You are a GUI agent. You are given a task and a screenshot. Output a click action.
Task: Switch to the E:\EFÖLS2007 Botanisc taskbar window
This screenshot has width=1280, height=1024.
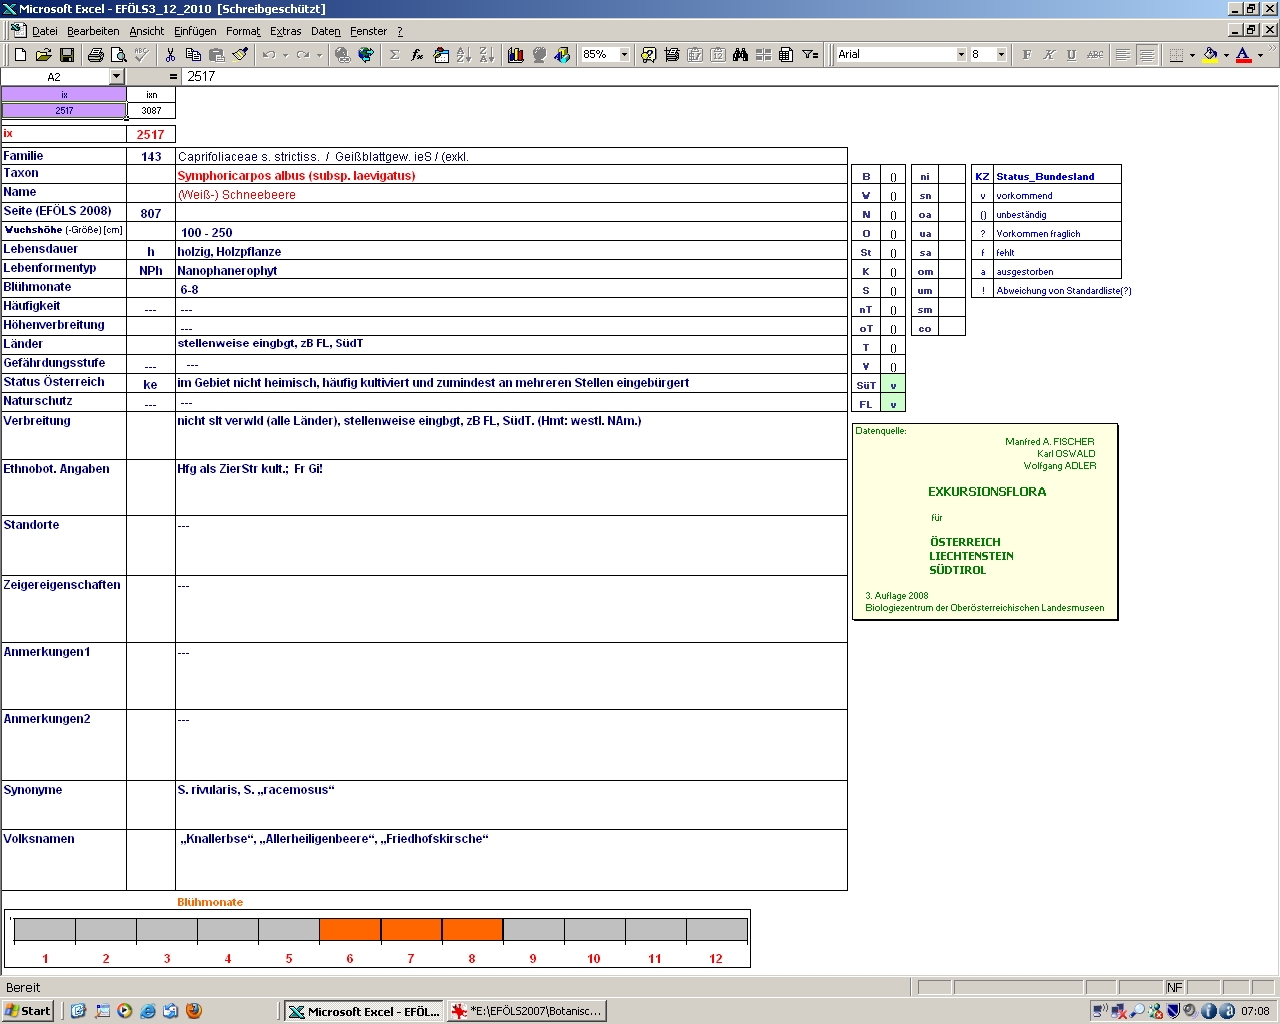click(x=526, y=1011)
